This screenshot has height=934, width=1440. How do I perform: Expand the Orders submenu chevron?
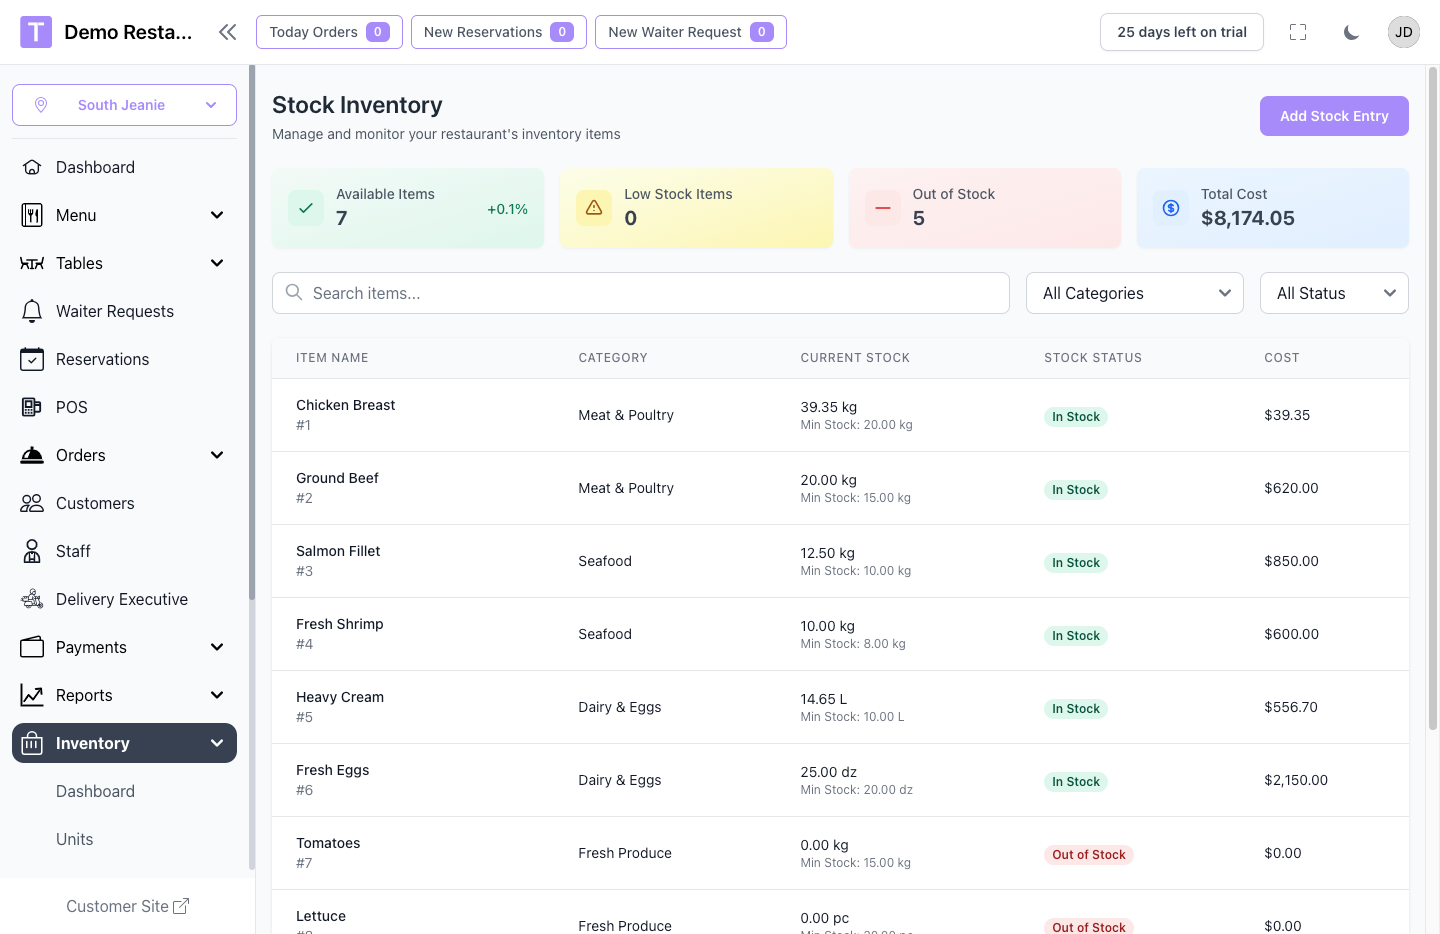pyautogui.click(x=217, y=455)
